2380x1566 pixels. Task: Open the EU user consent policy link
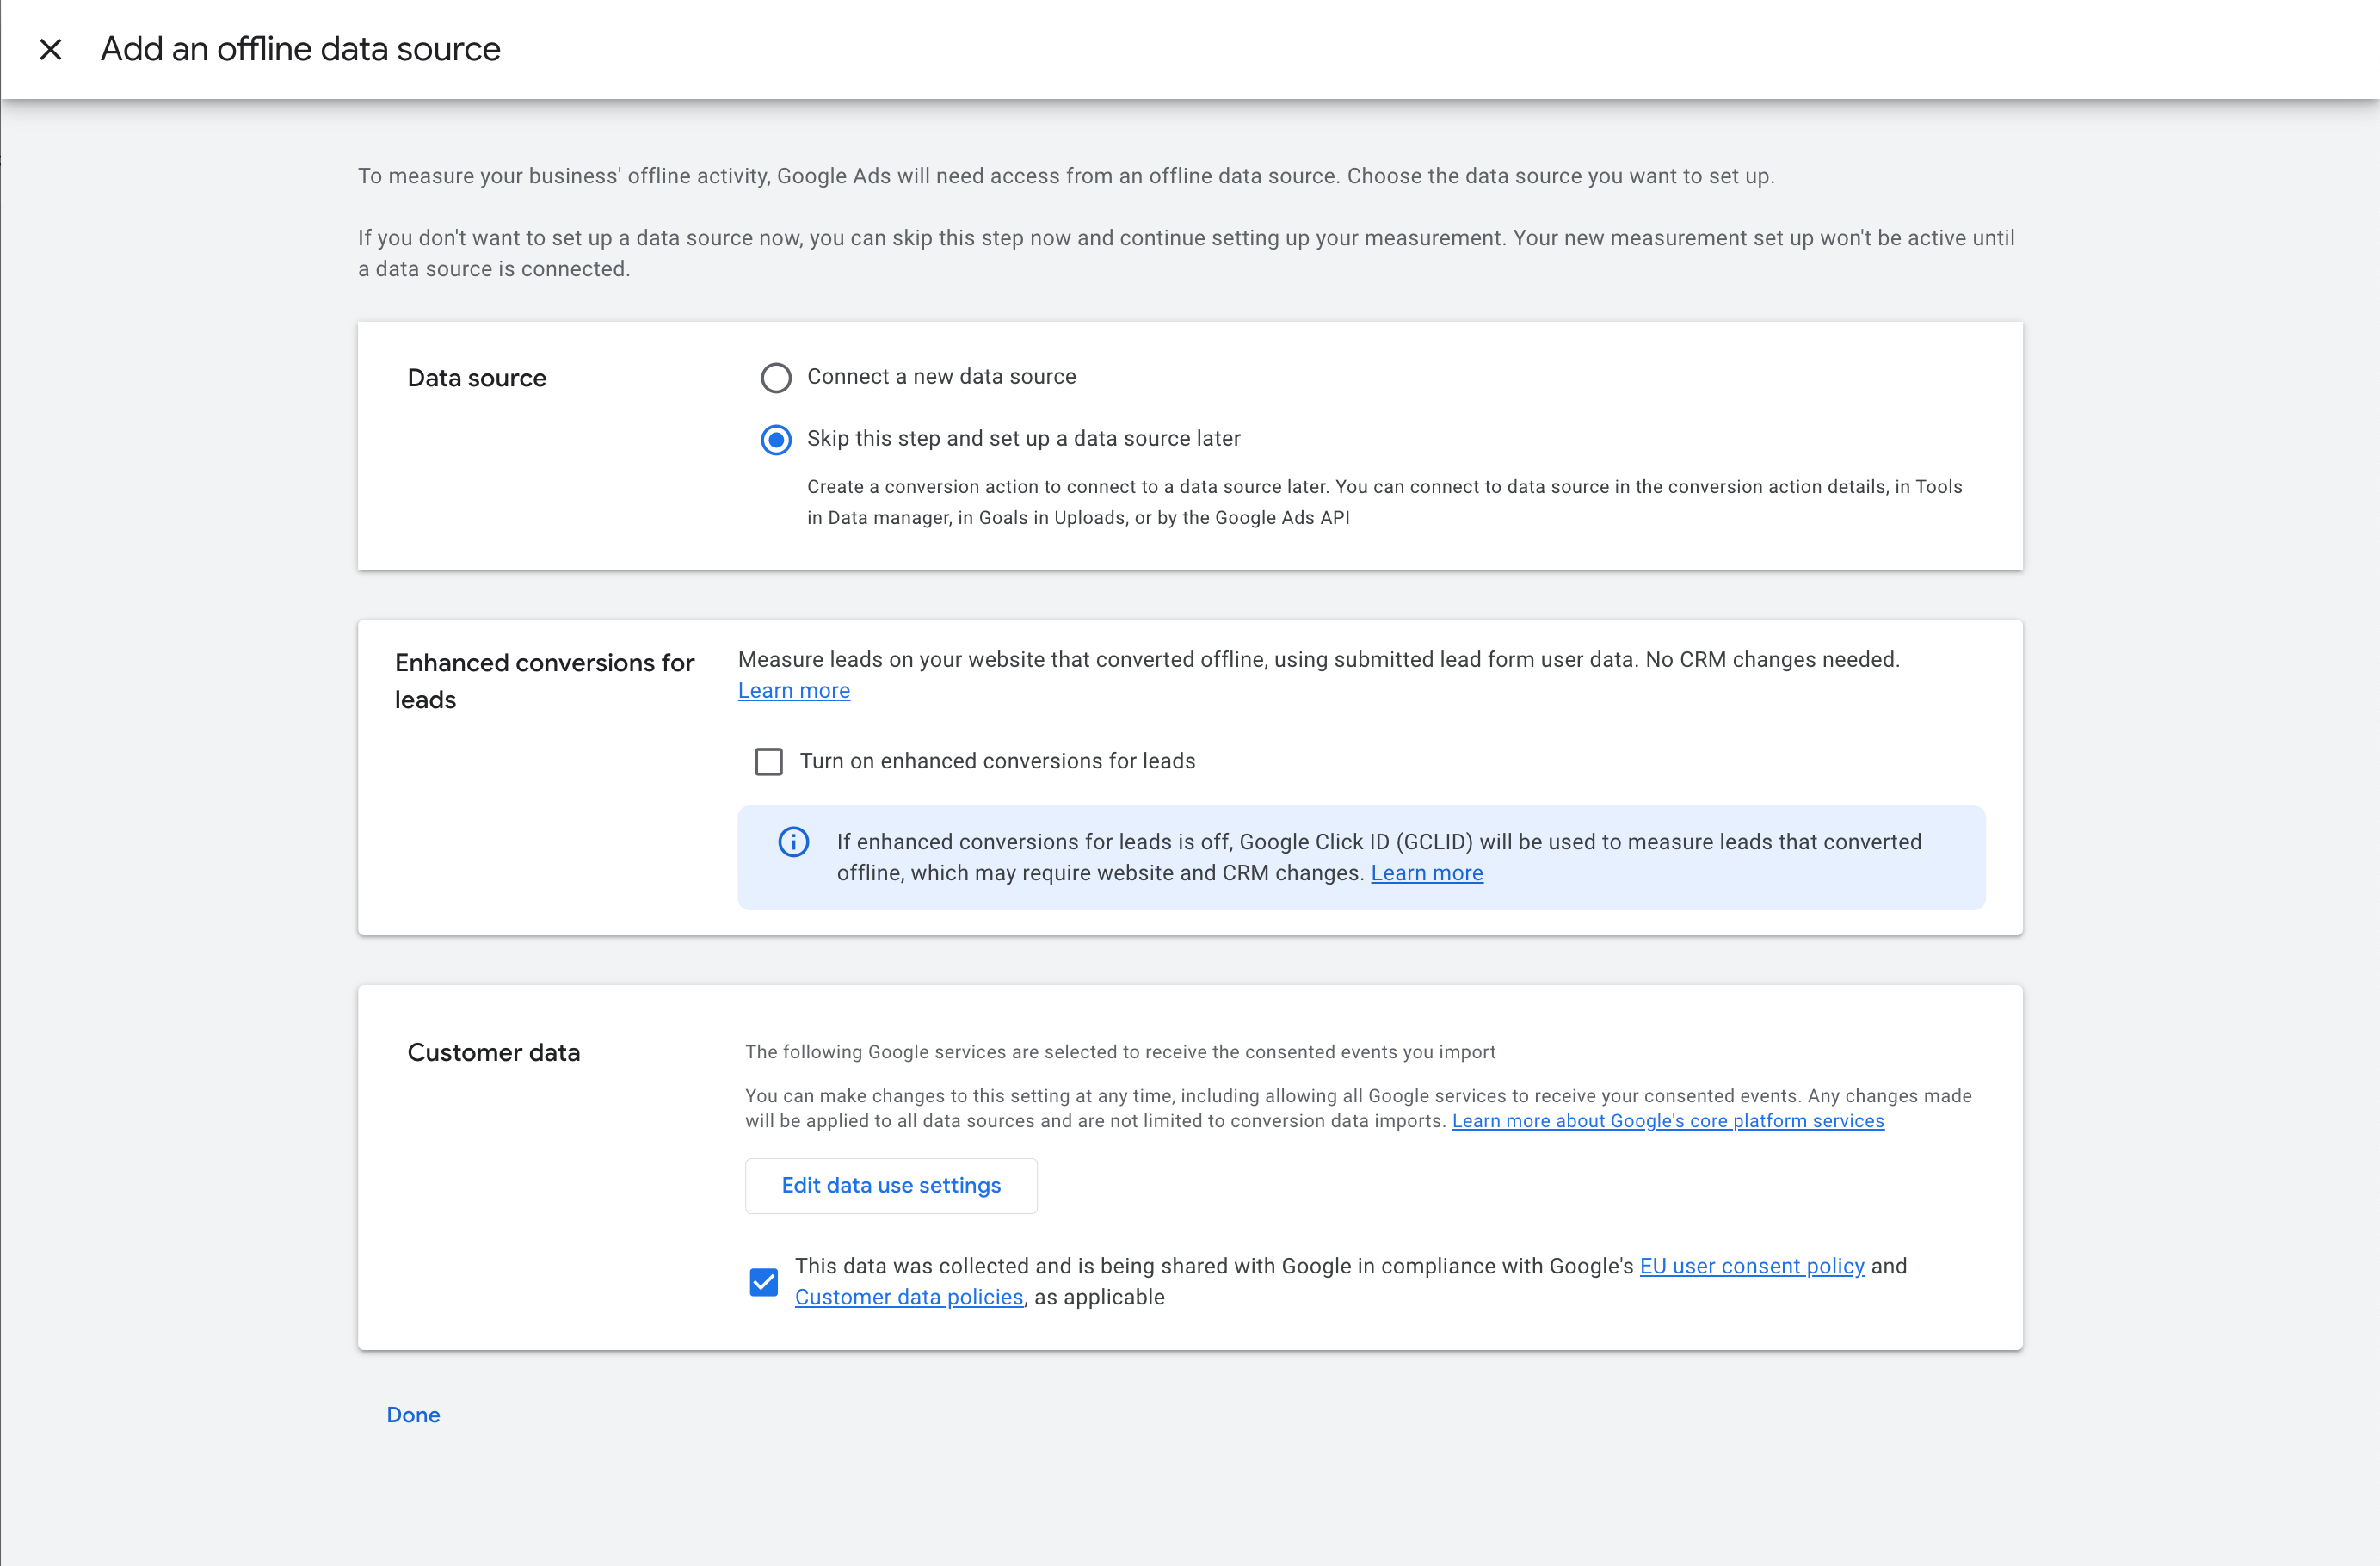[1751, 1265]
